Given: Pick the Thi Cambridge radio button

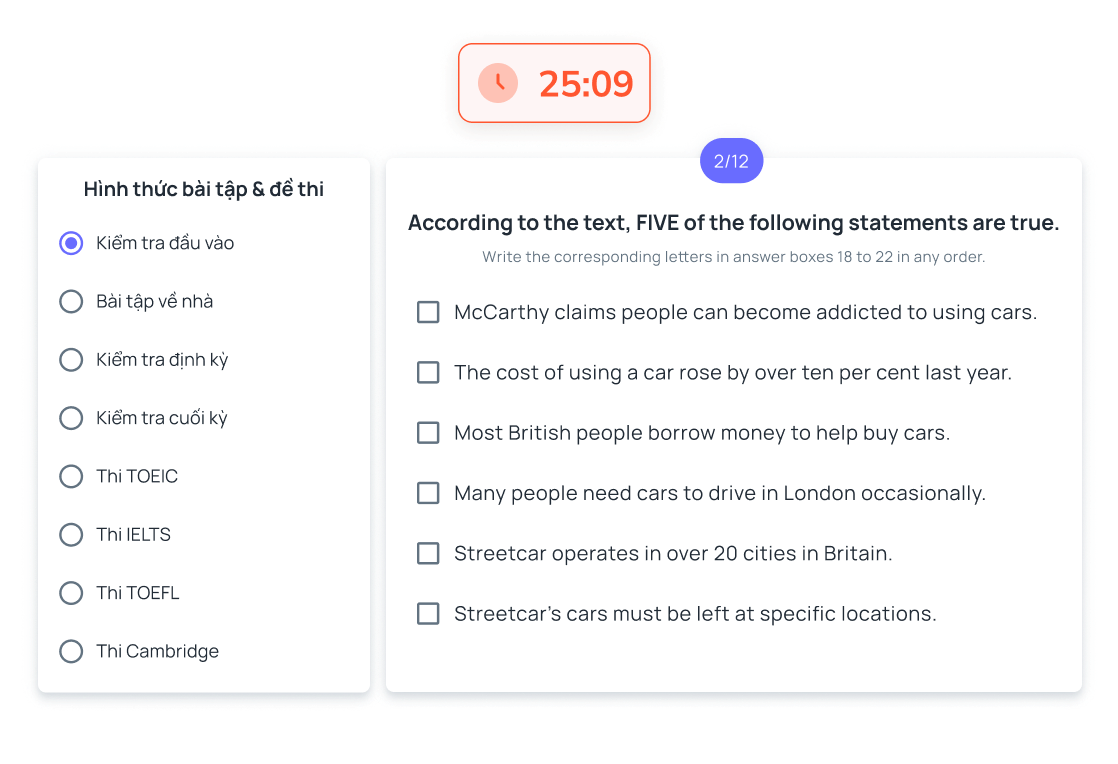Looking at the screenshot, I should click(x=71, y=652).
